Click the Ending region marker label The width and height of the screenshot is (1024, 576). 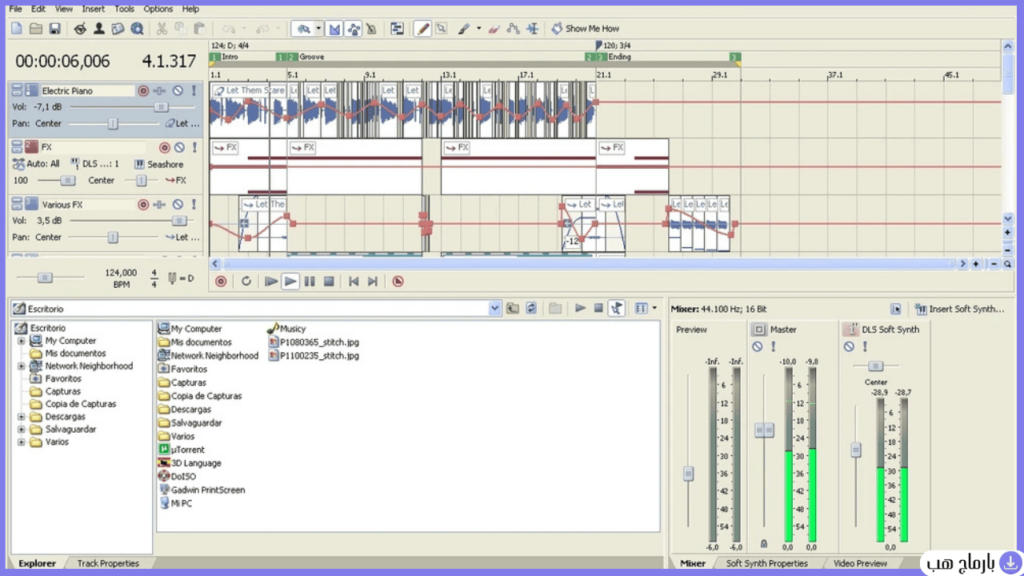pyautogui.click(x=620, y=57)
